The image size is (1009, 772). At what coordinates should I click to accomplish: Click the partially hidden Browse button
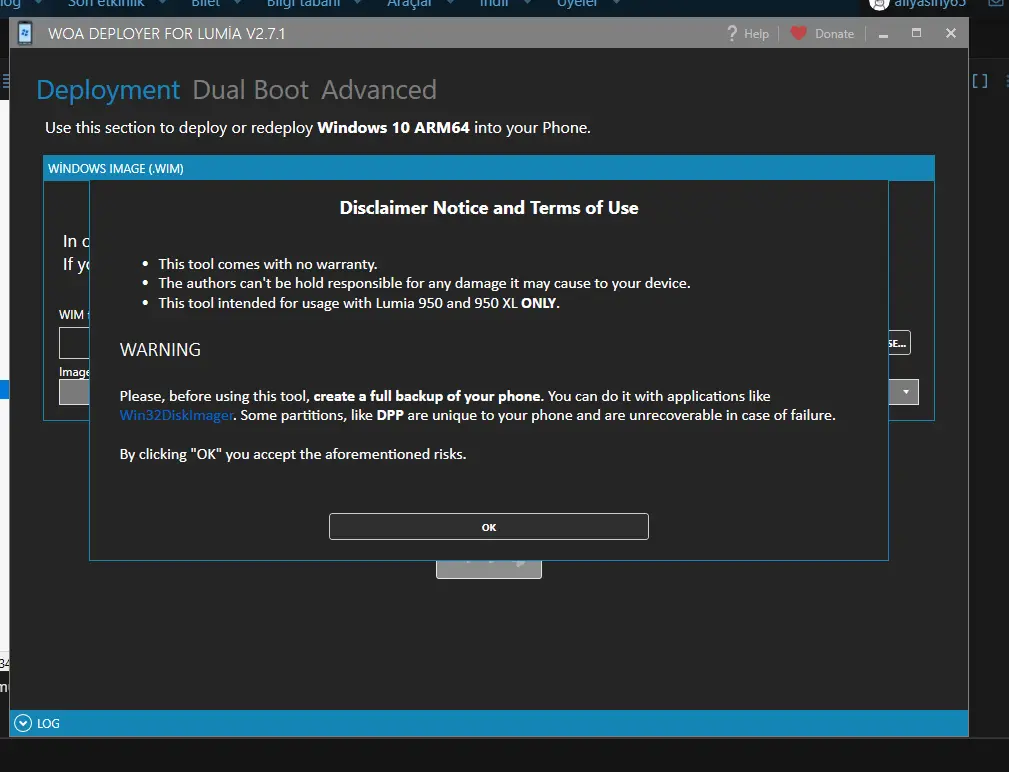click(899, 343)
